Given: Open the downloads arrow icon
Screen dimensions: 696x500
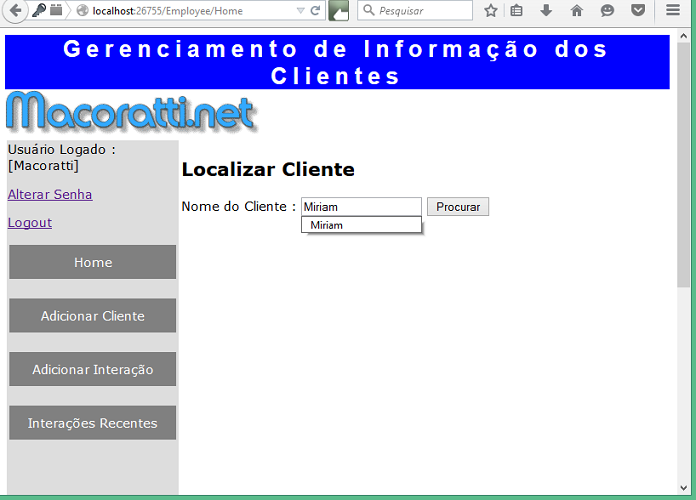Looking at the screenshot, I should tap(546, 10).
